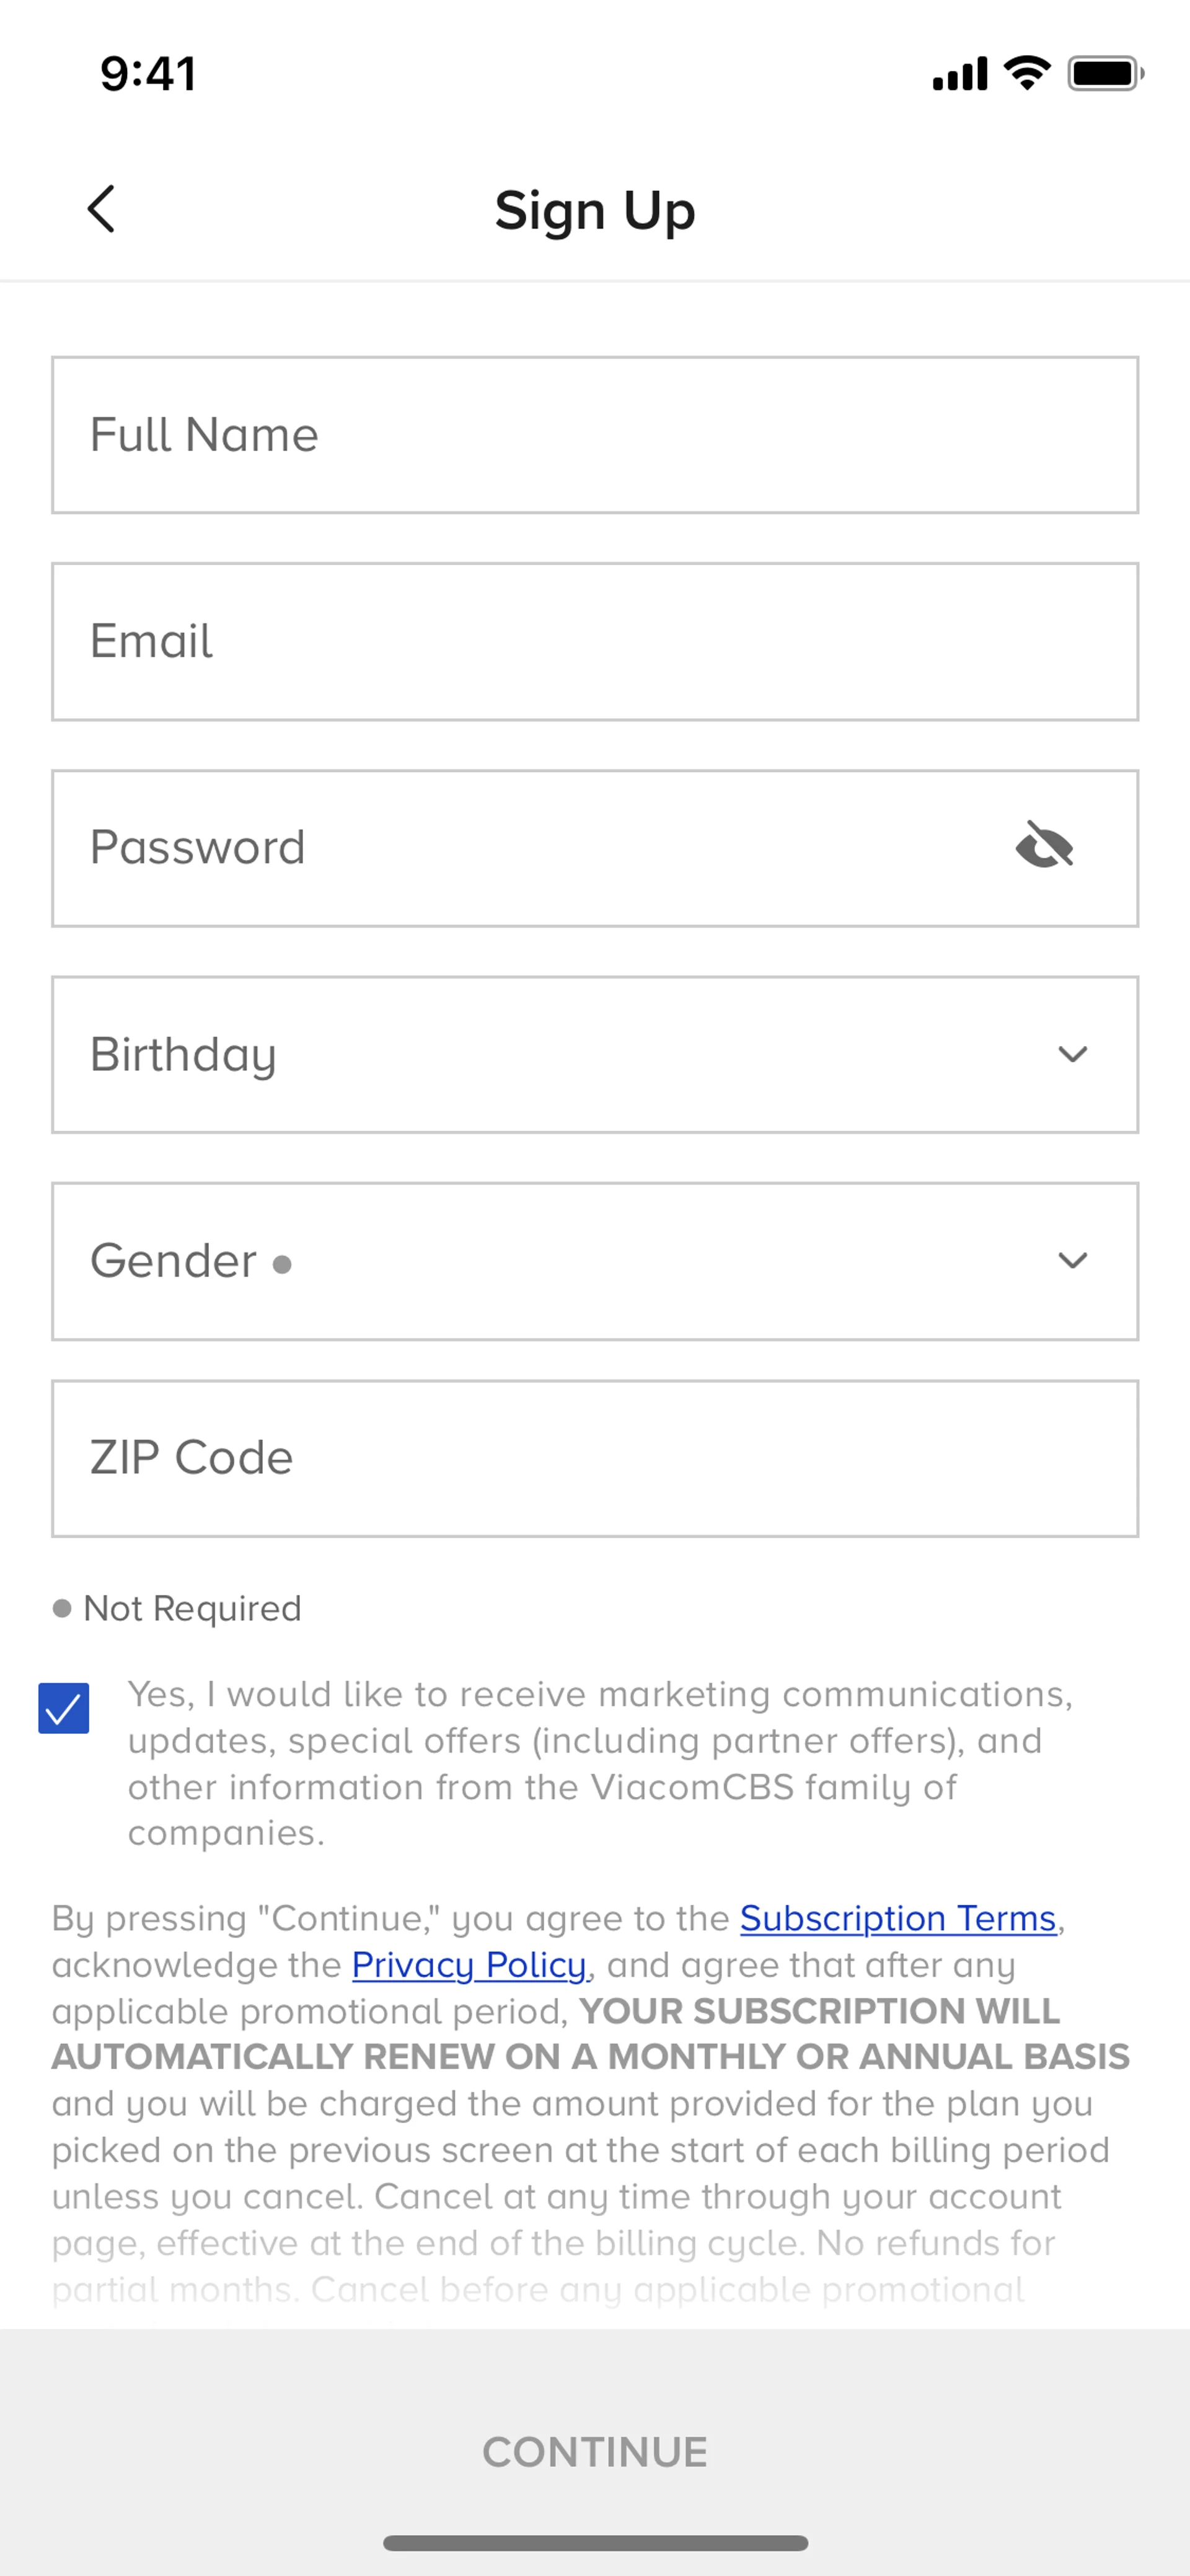Click the Full Name input field

[x=594, y=435]
